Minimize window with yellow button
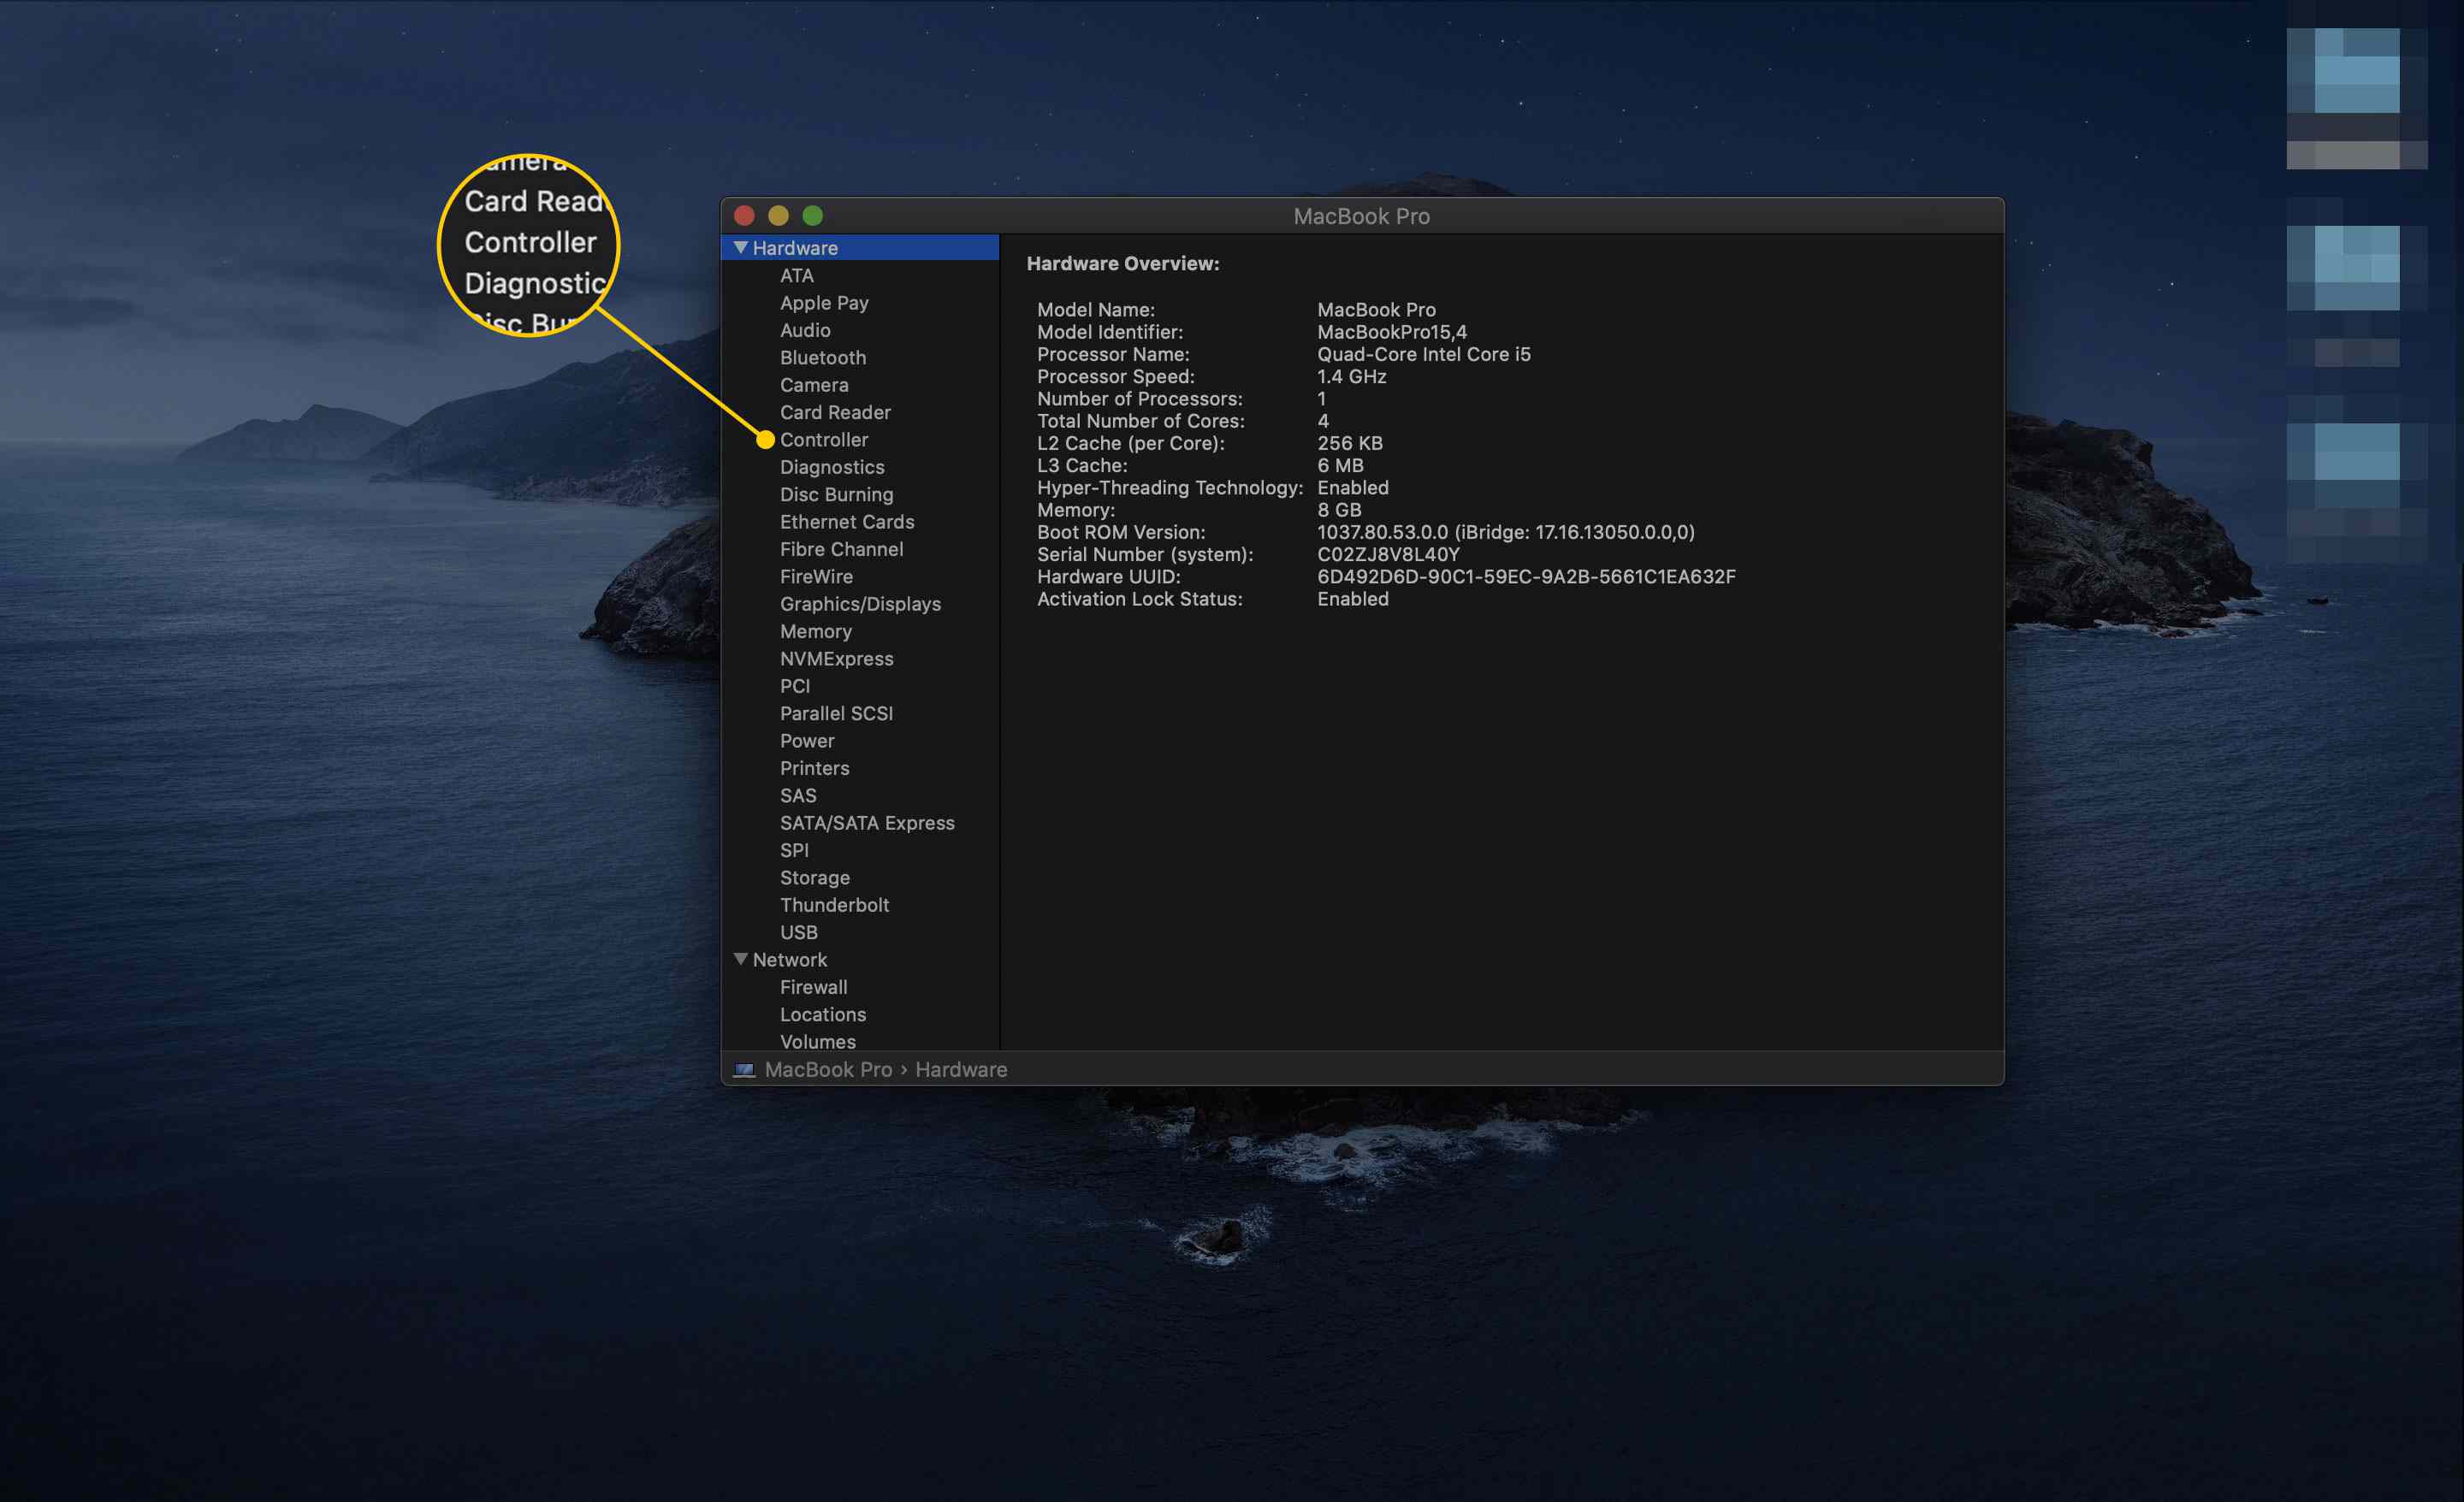Screen dimensions: 2464x1502 point(778,215)
